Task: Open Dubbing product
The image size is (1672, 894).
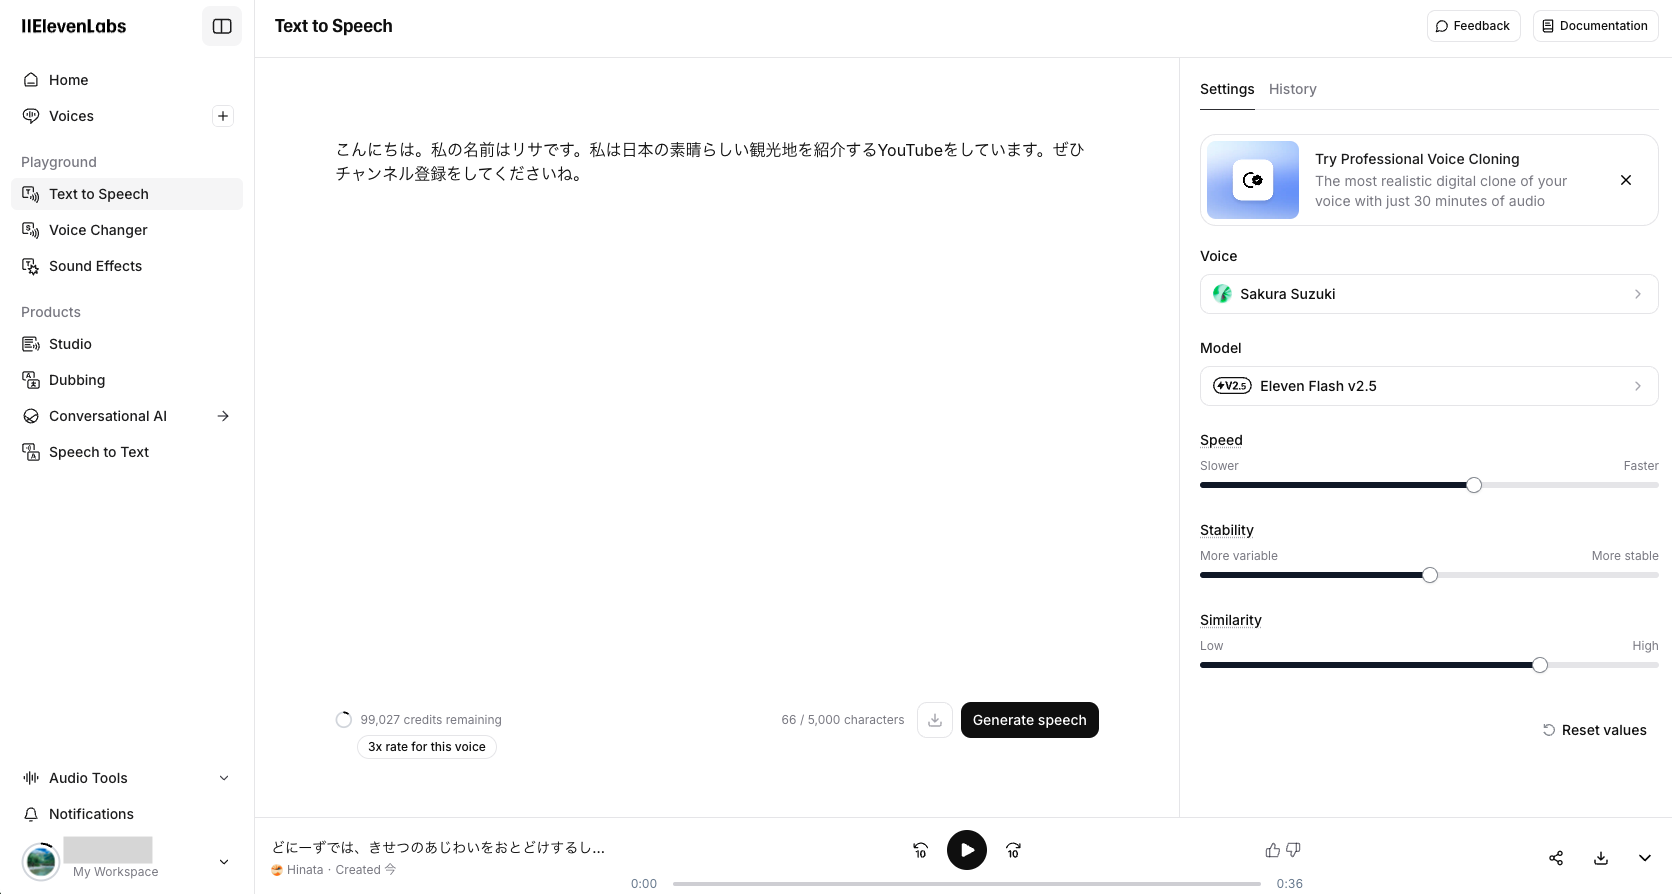Action: pyautogui.click(x=127, y=380)
